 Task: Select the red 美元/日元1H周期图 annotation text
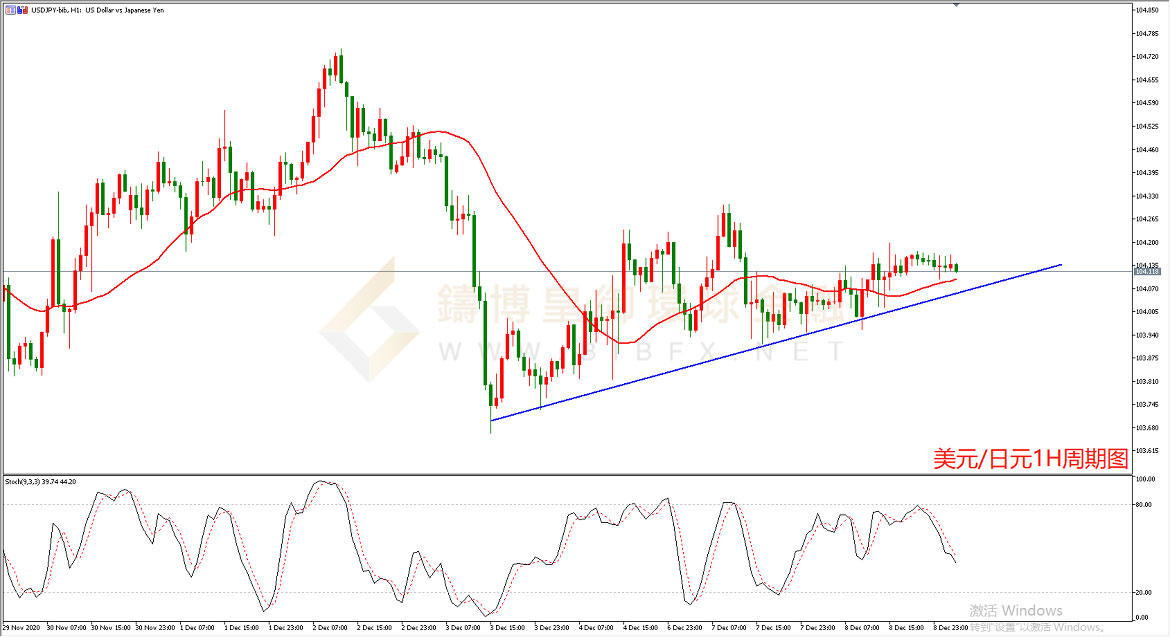tap(1030, 459)
